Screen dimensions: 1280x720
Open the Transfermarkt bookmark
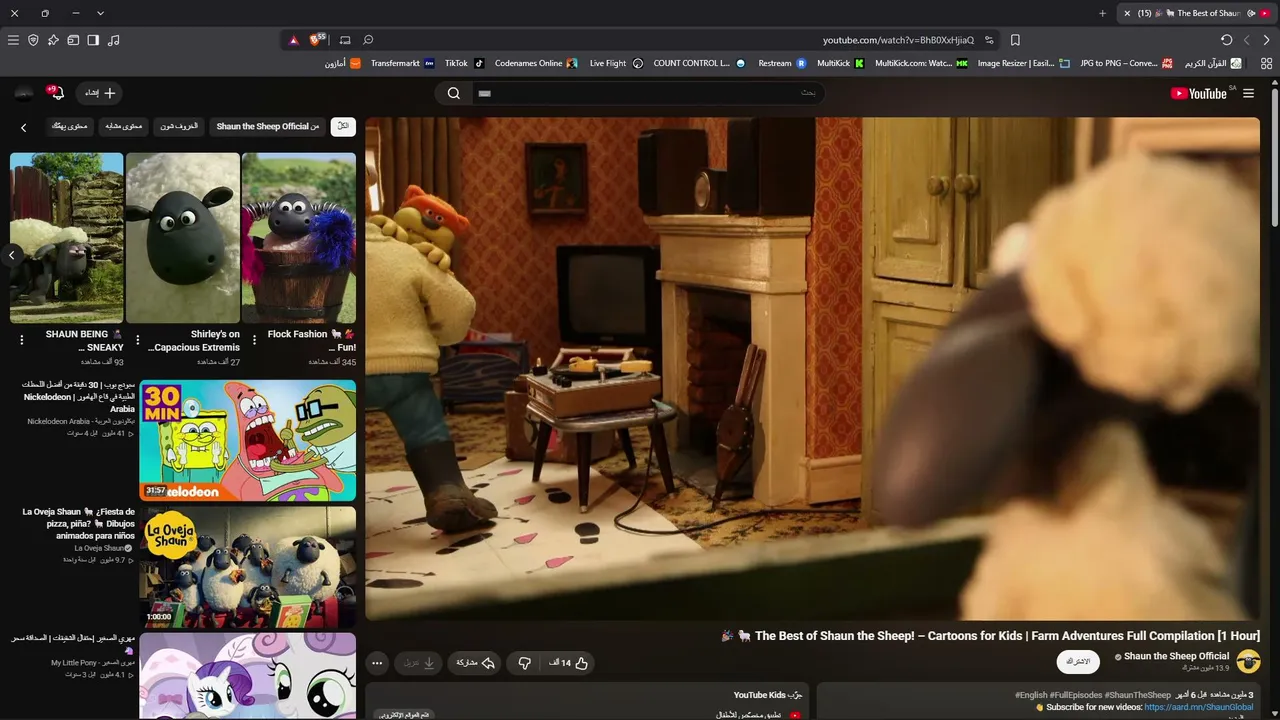402,63
